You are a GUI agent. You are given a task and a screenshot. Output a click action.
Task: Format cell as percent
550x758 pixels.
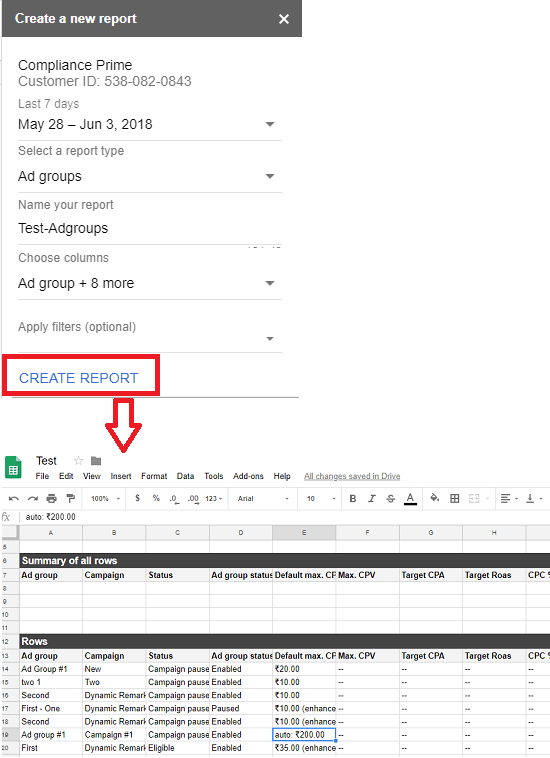156,498
